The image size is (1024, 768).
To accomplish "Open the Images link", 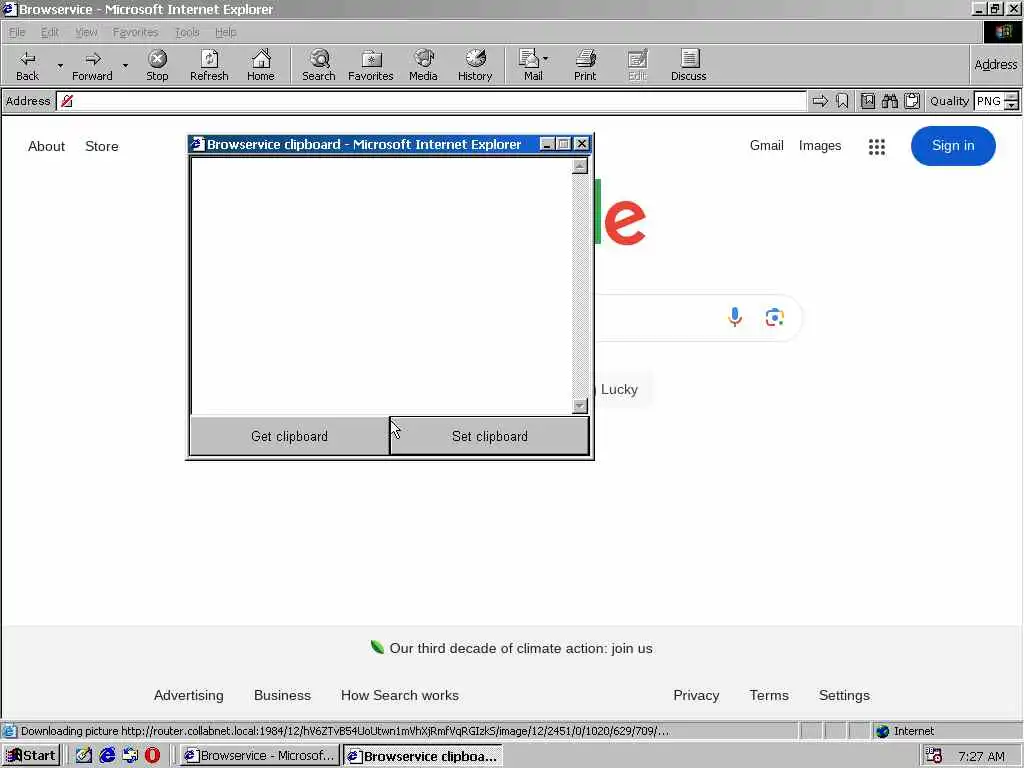I will [820, 146].
